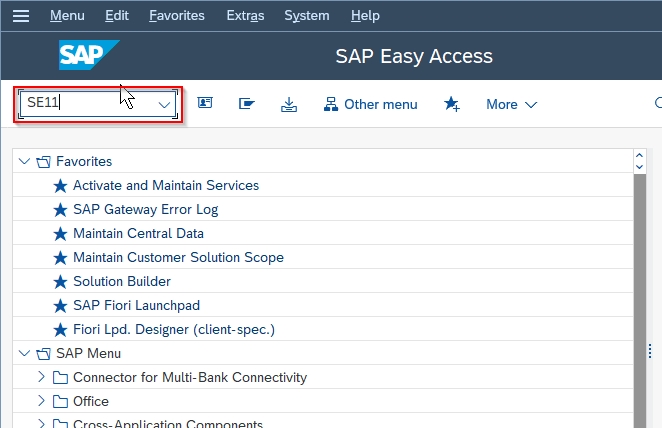Click the download tray toolbar icon
Image resolution: width=662 pixels, height=428 pixels.
(x=289, y=104)
